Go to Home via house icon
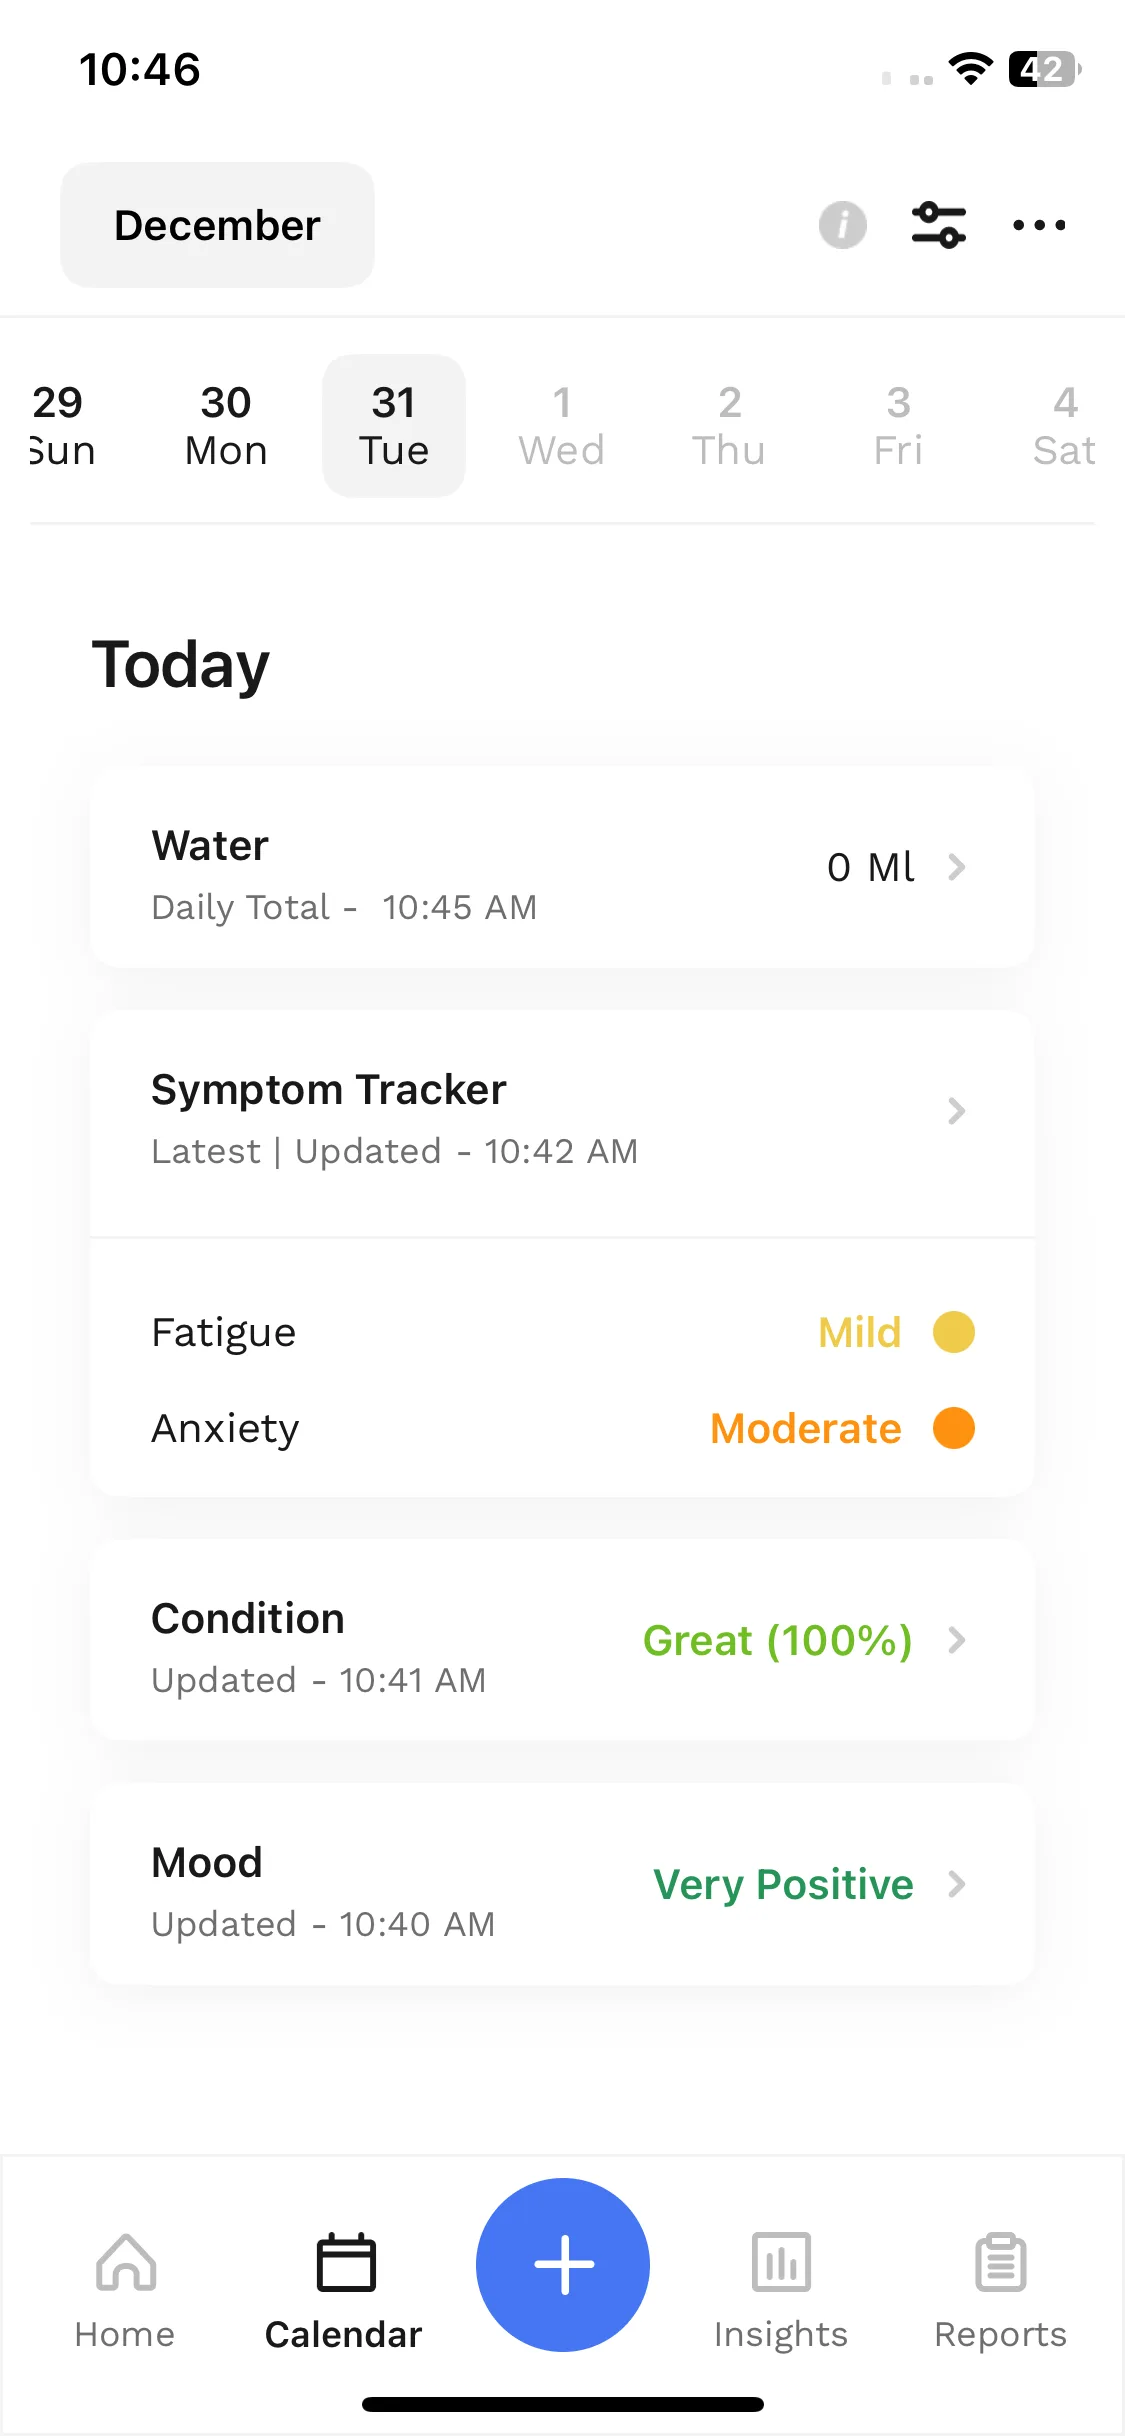 [126, 2262]
